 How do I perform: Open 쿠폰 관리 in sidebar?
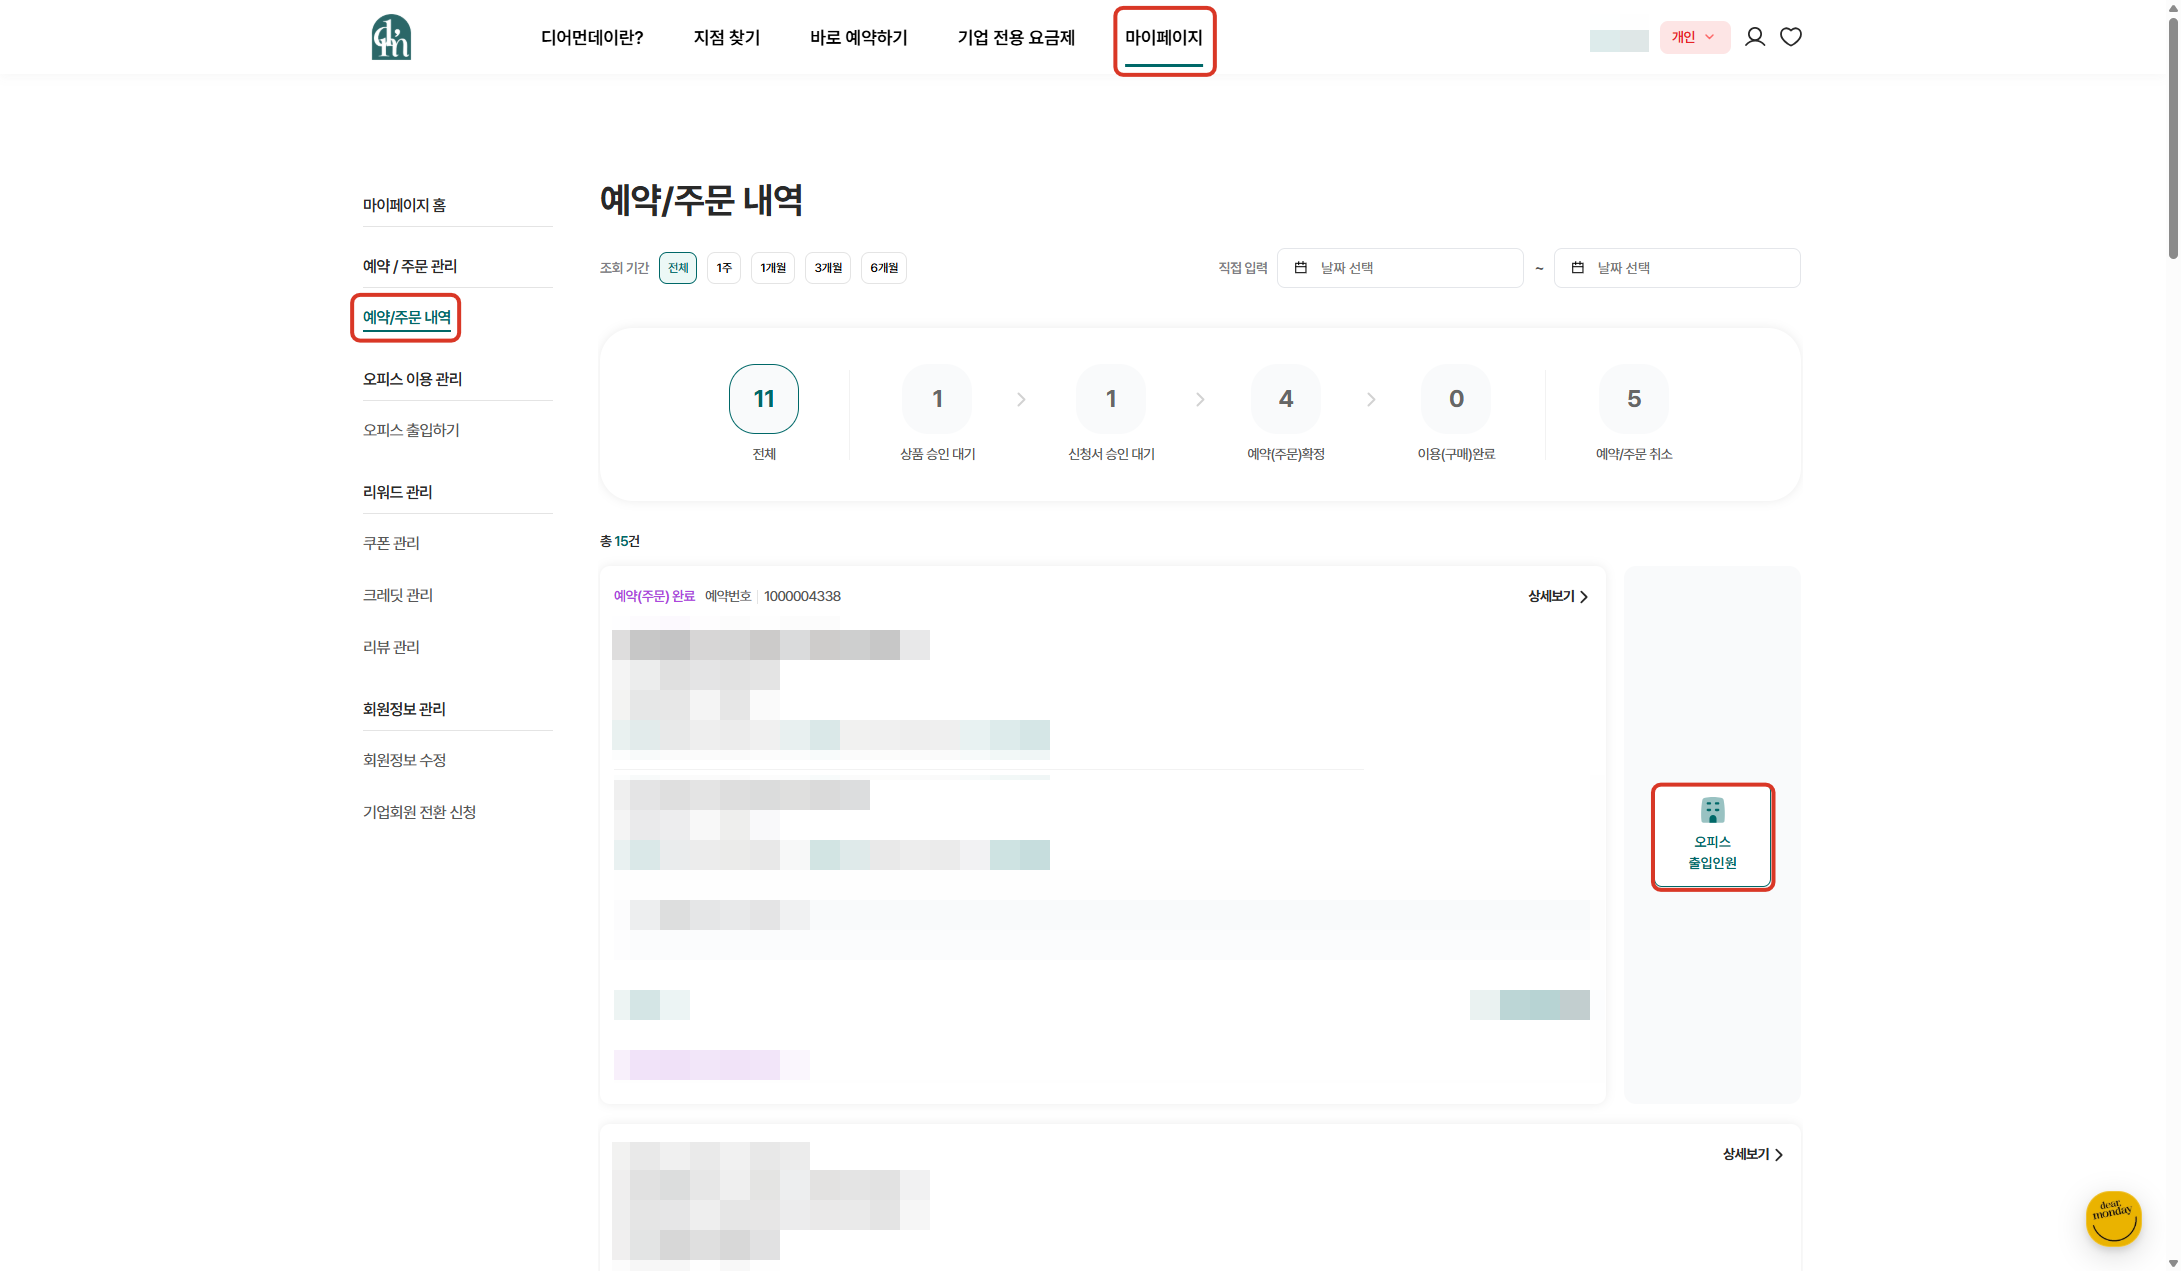391,543
